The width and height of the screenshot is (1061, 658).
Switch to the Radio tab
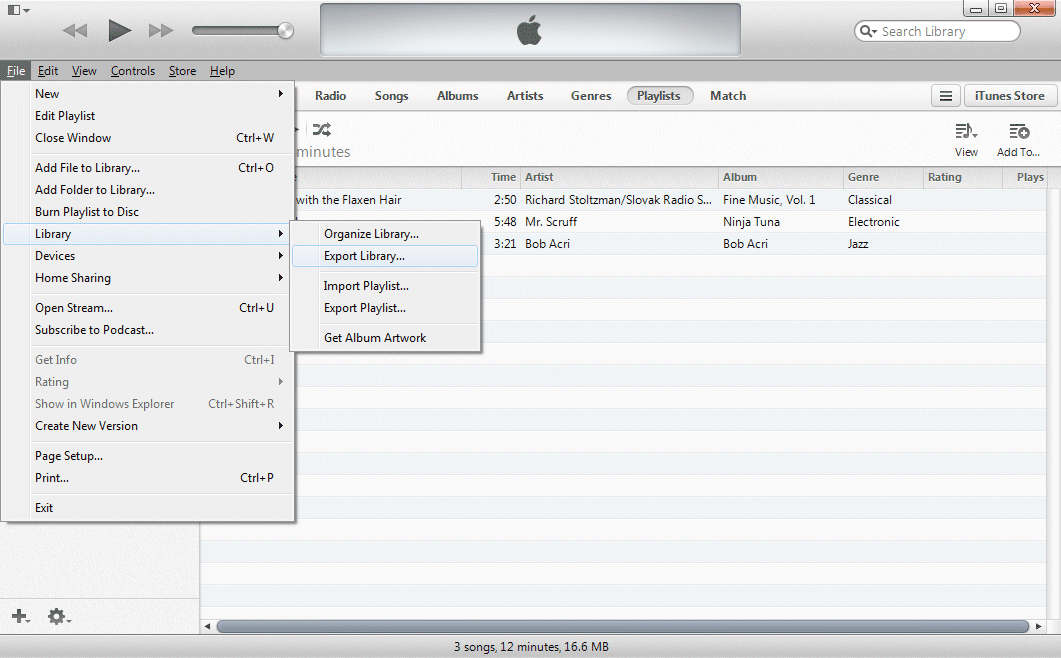[330, 96]
